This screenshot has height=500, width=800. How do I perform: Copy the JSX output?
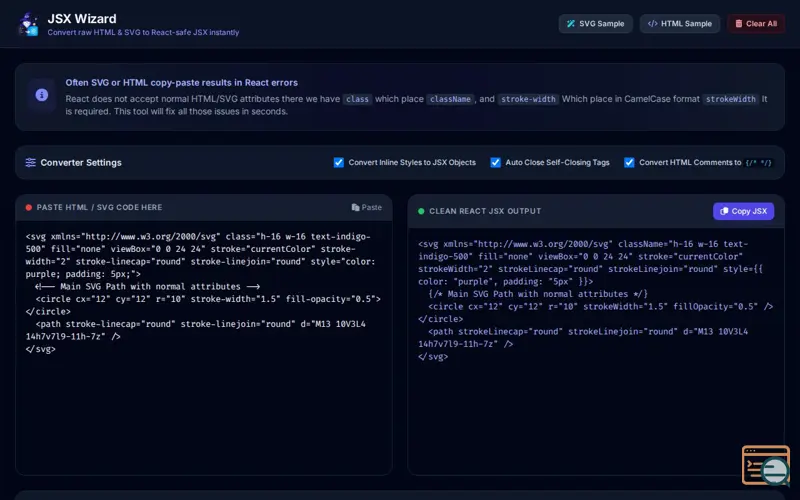[743, 211]
